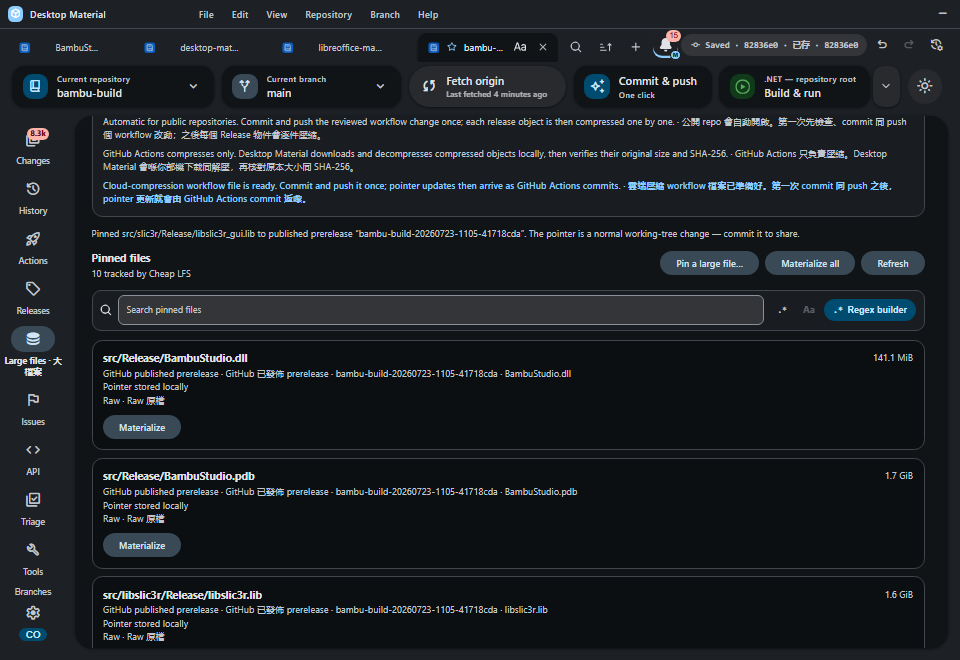Click the search magnifier in tab bar

coord(576,47)
